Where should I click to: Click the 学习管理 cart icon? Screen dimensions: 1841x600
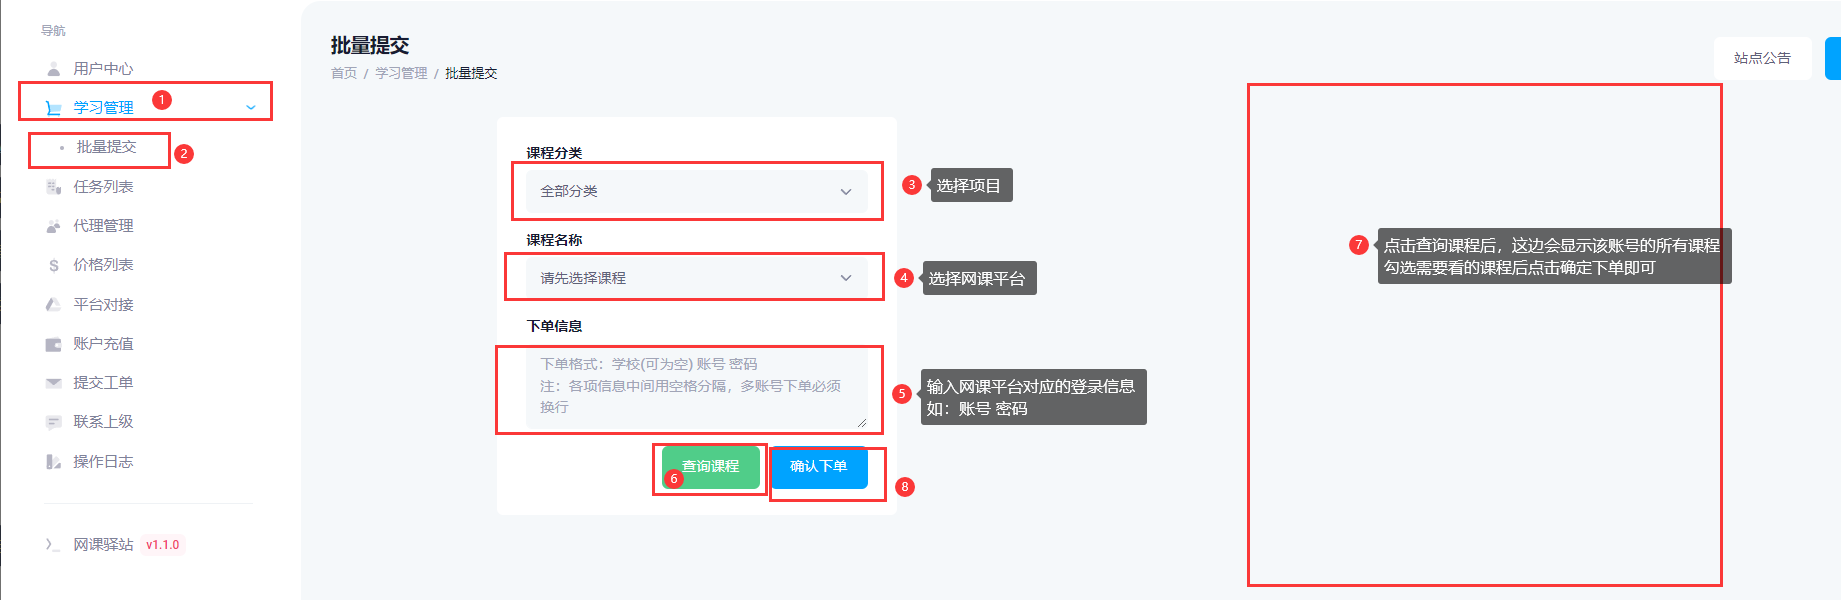click(54, 108)
